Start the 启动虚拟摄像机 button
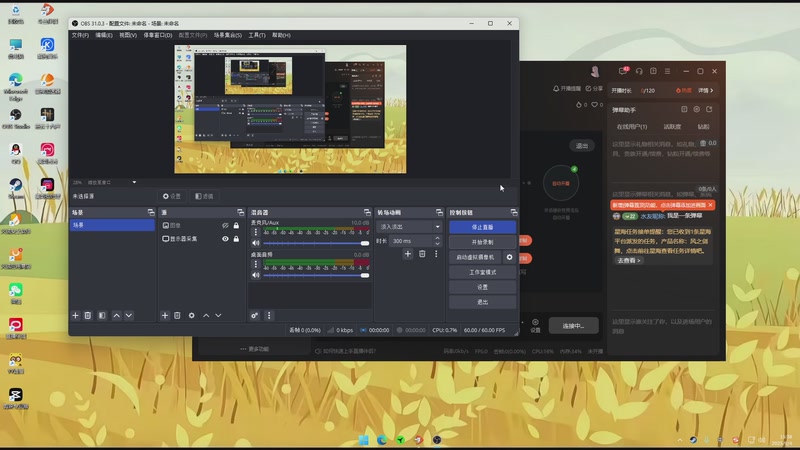Screen dimensions: 800x450 [476, 257]
